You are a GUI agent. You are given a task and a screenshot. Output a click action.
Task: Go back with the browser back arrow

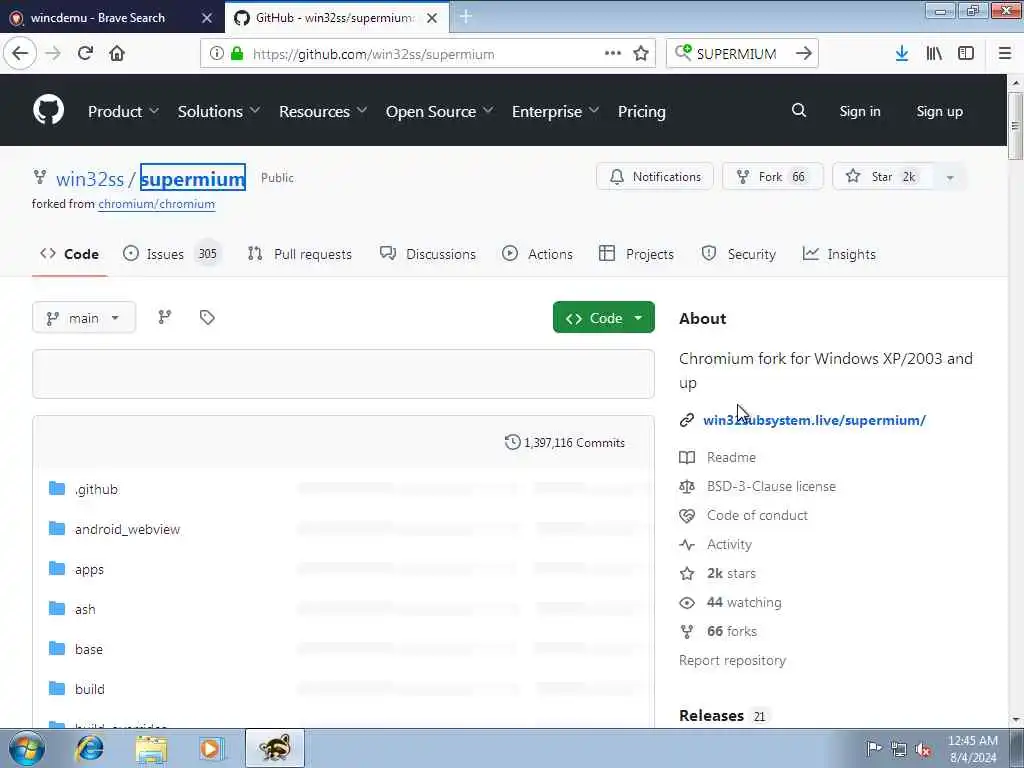(x=20, y=54)
